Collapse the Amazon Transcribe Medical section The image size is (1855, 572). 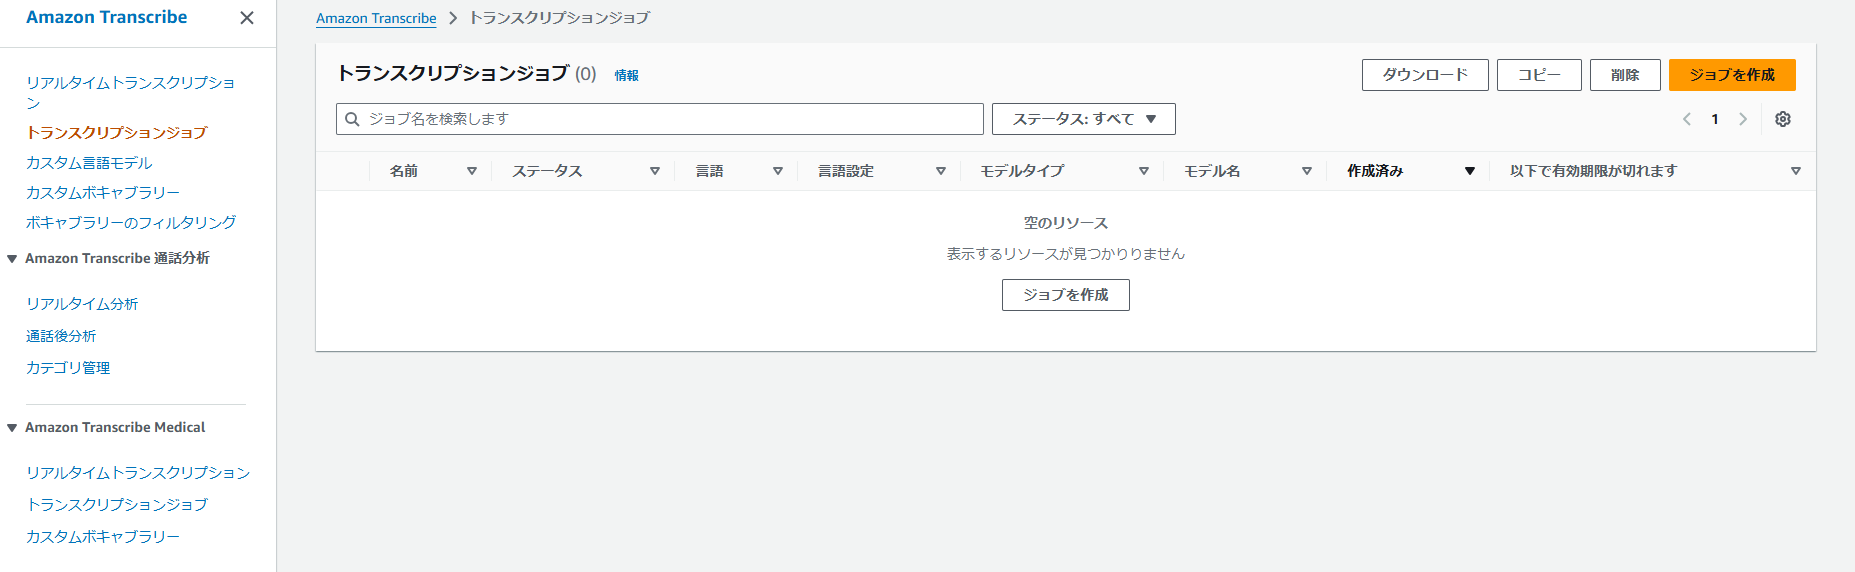pyautogui.click(x=12, y=428)
